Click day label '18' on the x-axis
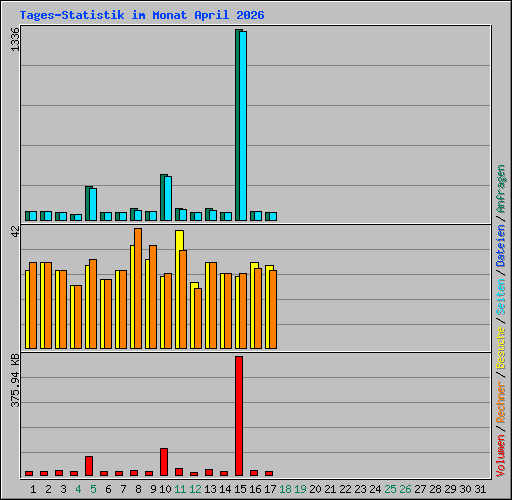The height and width of the screenshot is (500, 512). 285,489
